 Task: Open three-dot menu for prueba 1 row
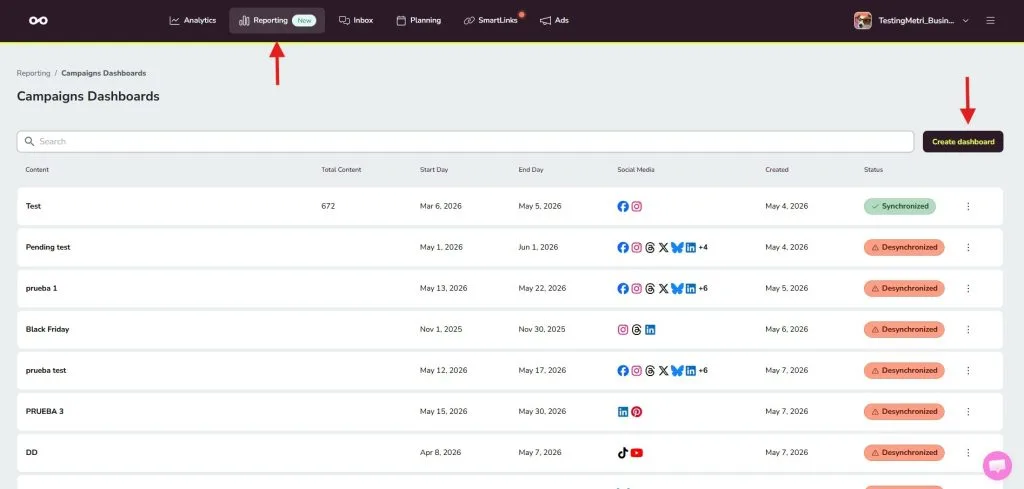968,289
